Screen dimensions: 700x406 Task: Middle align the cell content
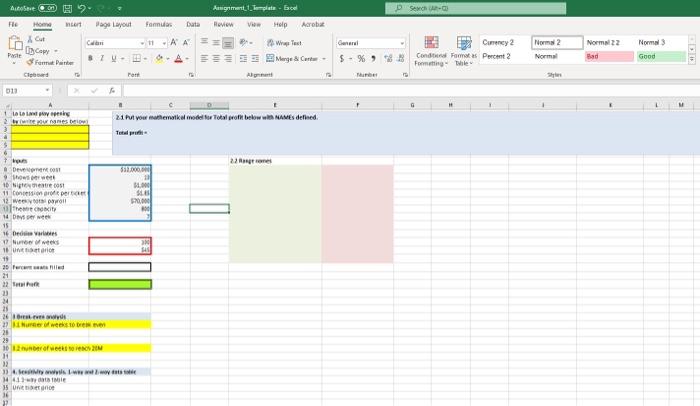[x=216, y=42]
